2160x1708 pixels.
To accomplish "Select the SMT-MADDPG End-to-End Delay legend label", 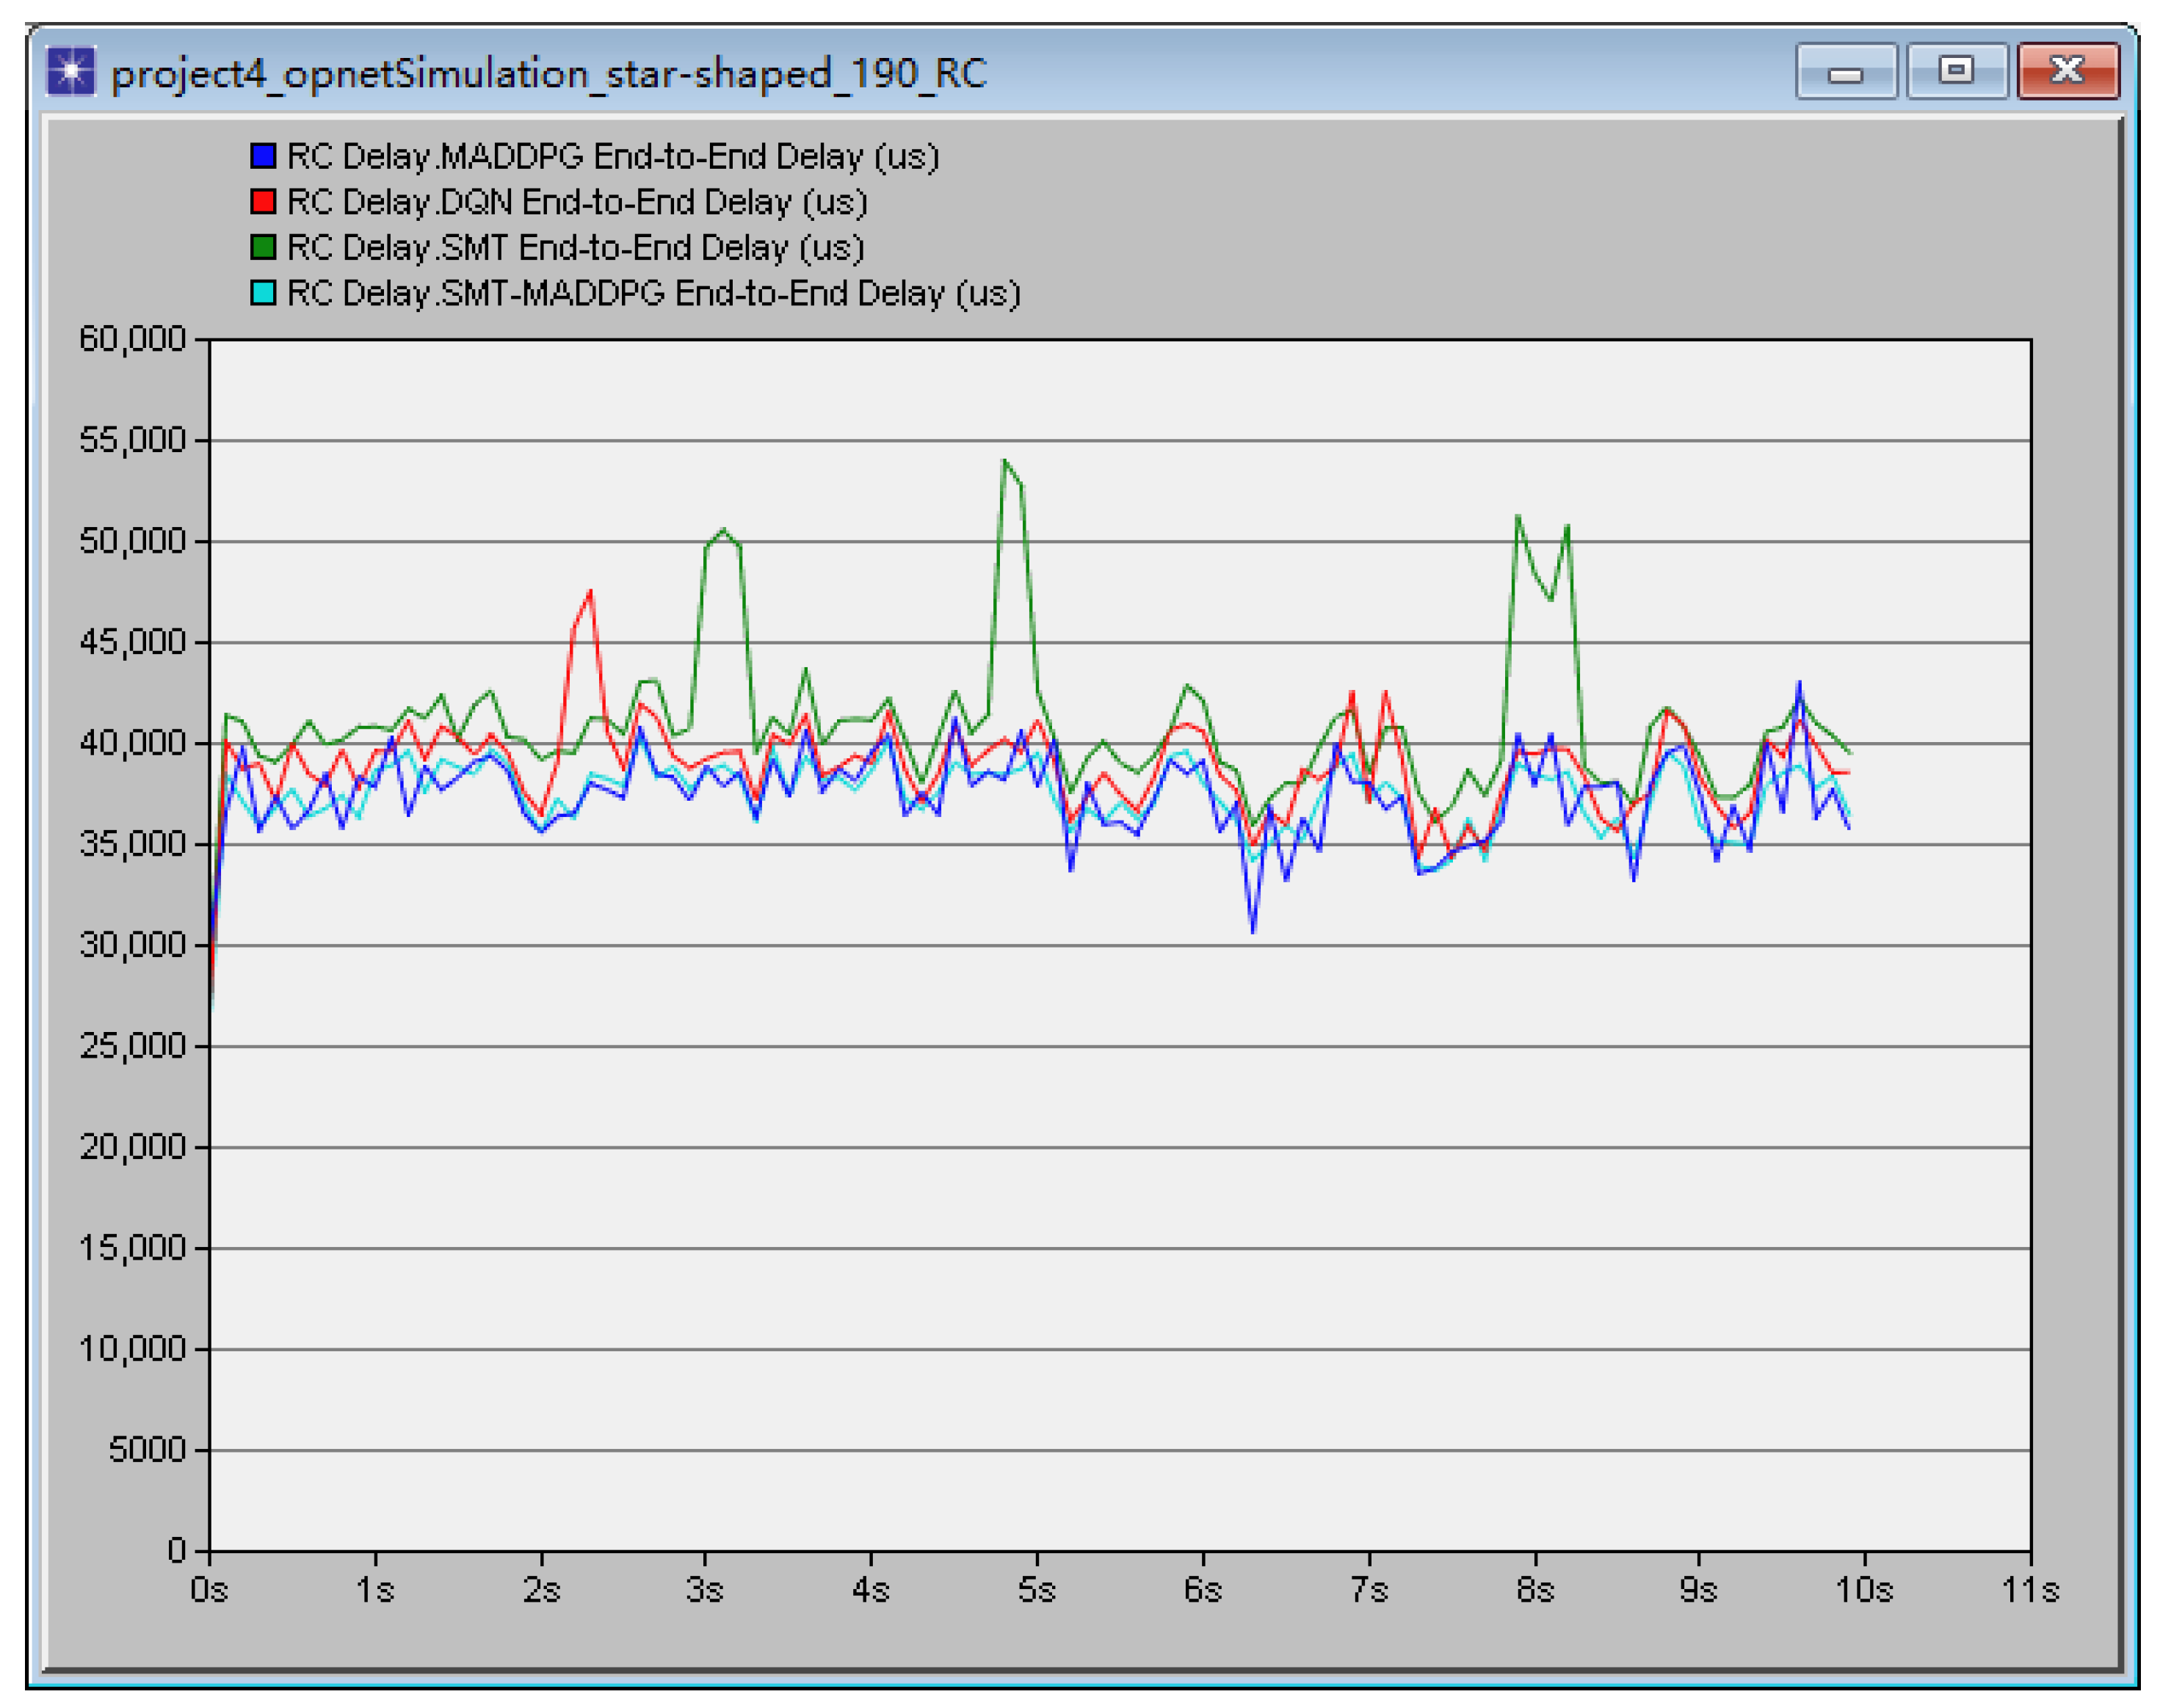I will click(x=653, y=293).
